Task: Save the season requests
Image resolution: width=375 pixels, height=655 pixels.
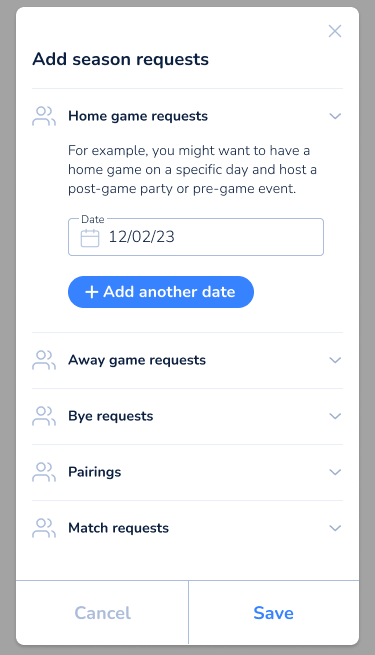Action: [274, 613]
